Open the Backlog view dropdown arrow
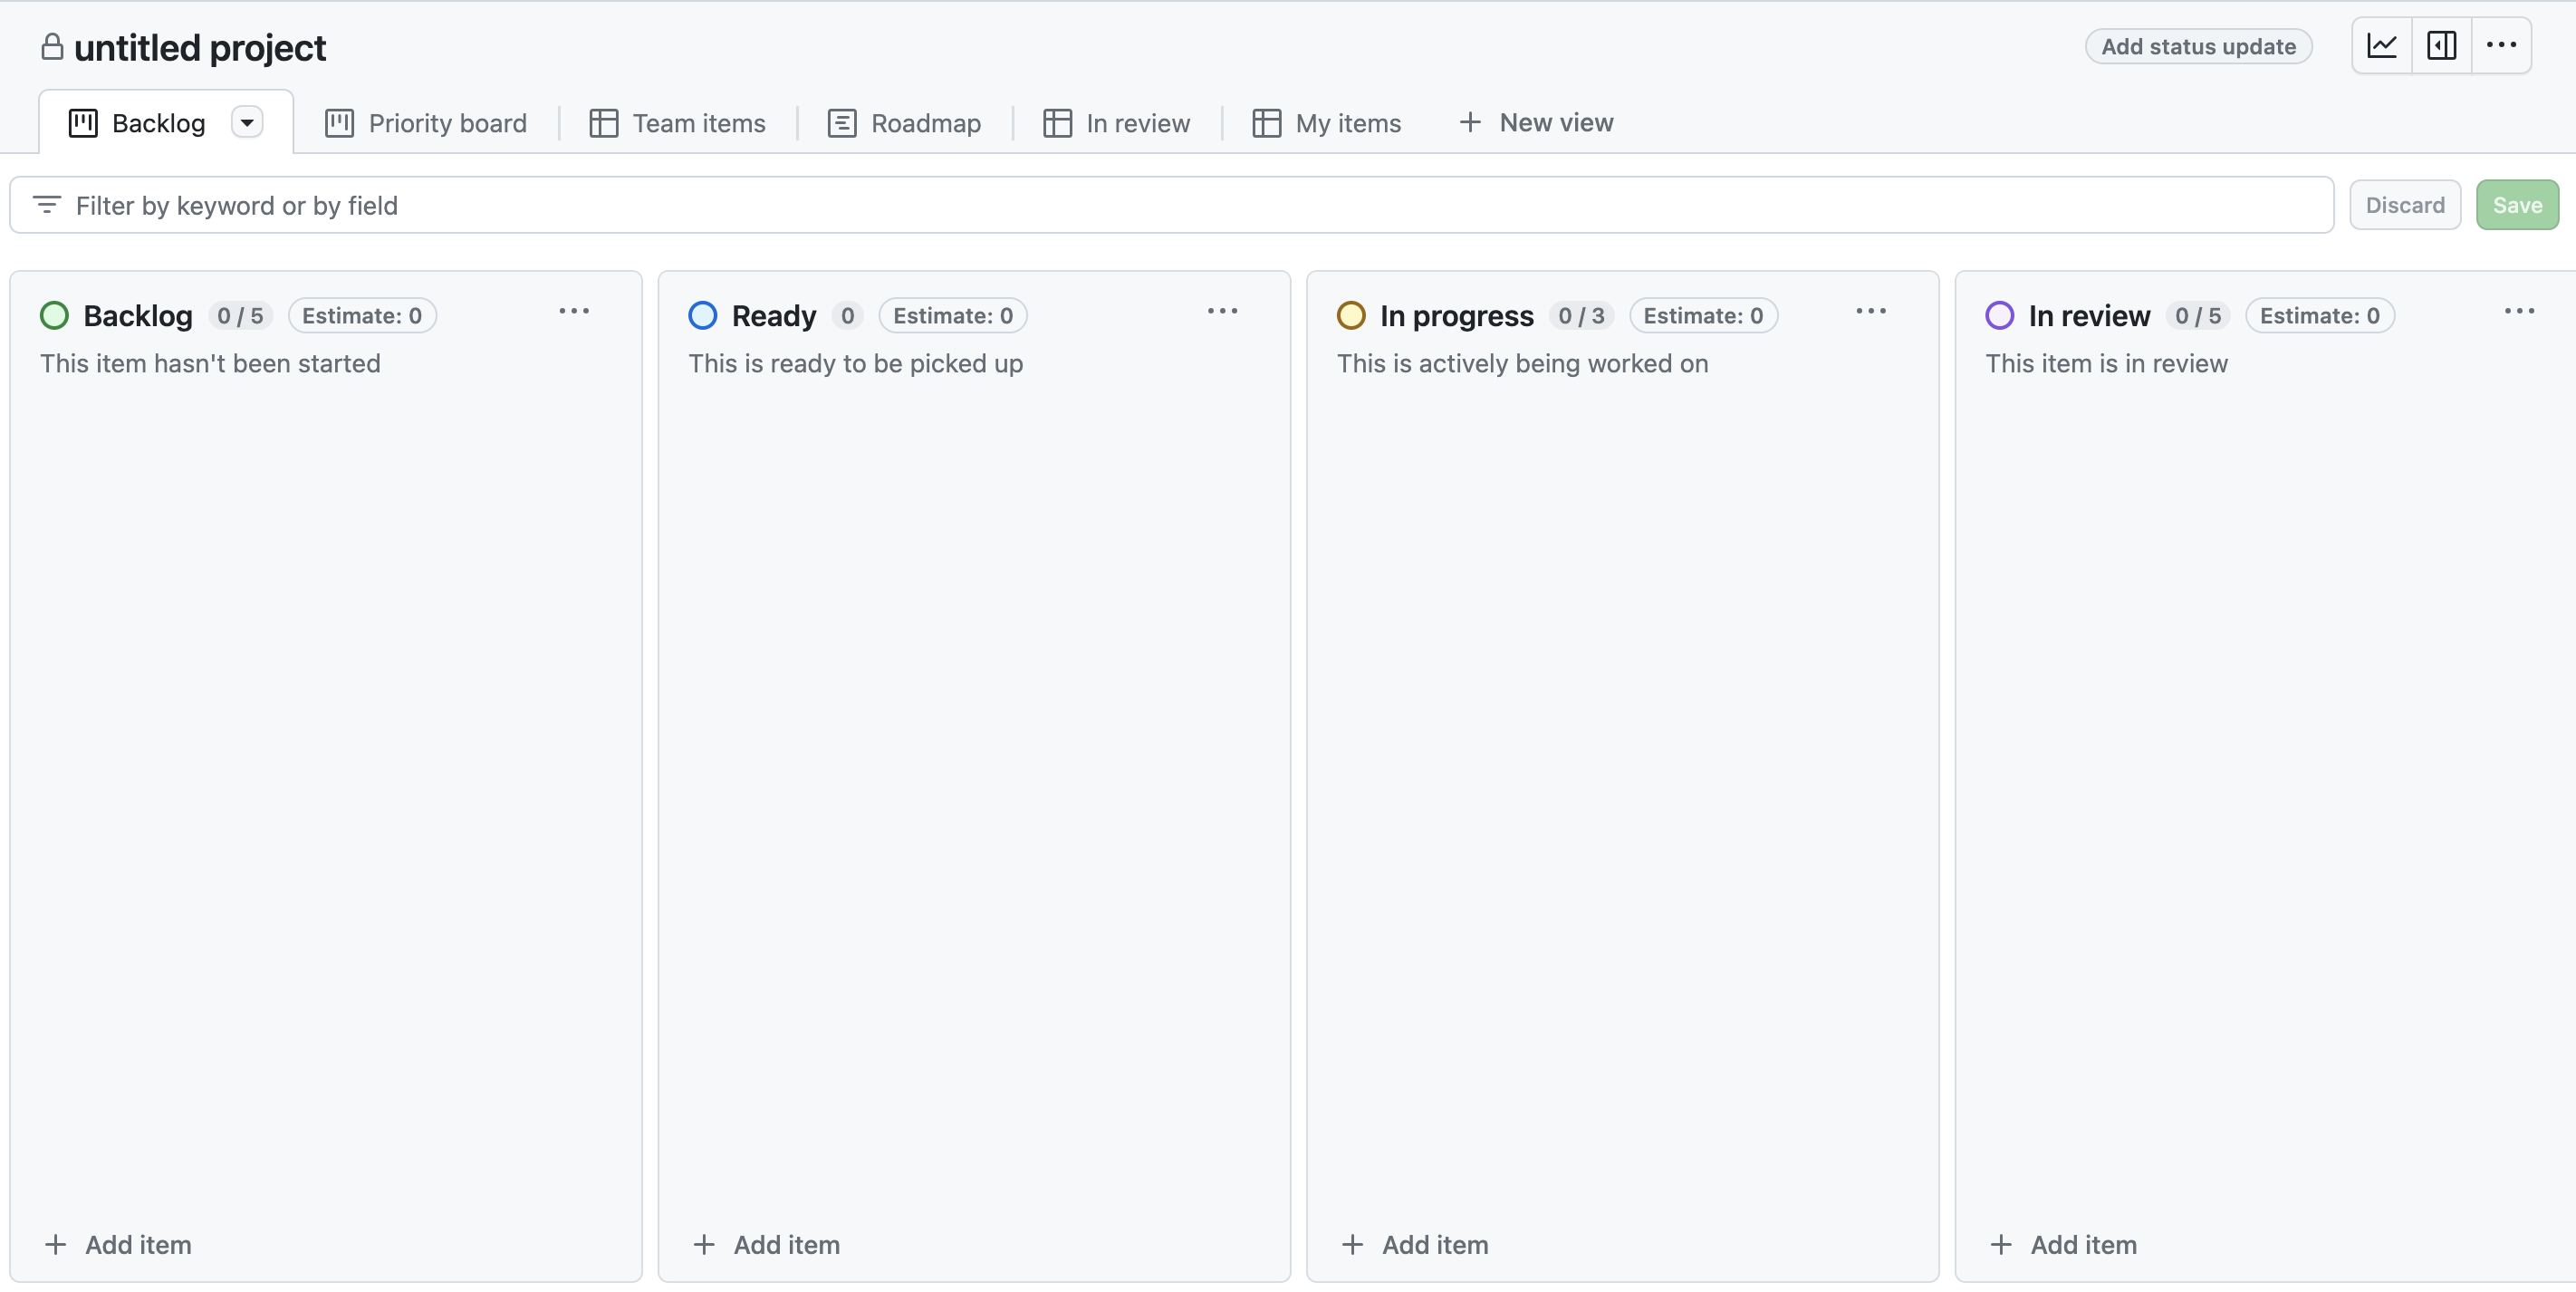This screenshot has height=1292, width=2576. point(247,121)
